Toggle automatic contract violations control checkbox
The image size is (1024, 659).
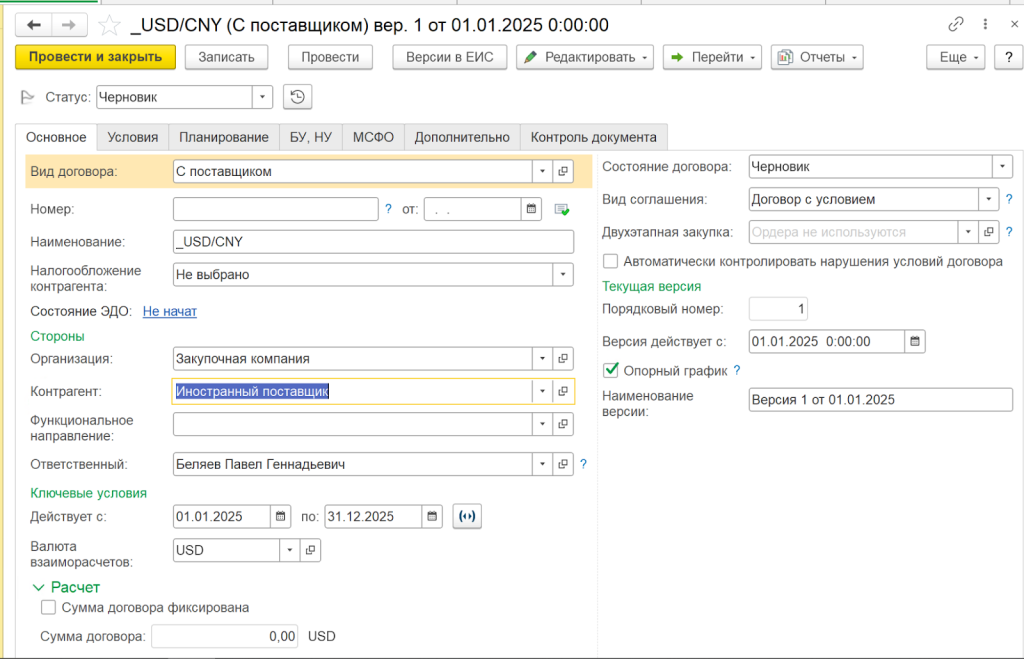(611, 261)
